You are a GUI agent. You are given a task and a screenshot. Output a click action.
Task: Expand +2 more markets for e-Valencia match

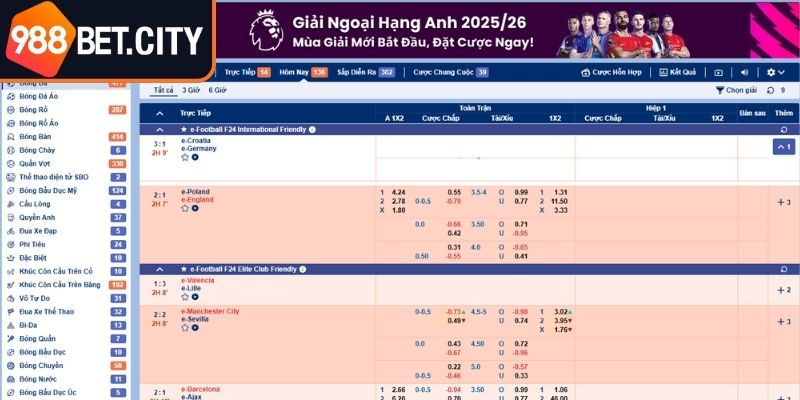784,290
